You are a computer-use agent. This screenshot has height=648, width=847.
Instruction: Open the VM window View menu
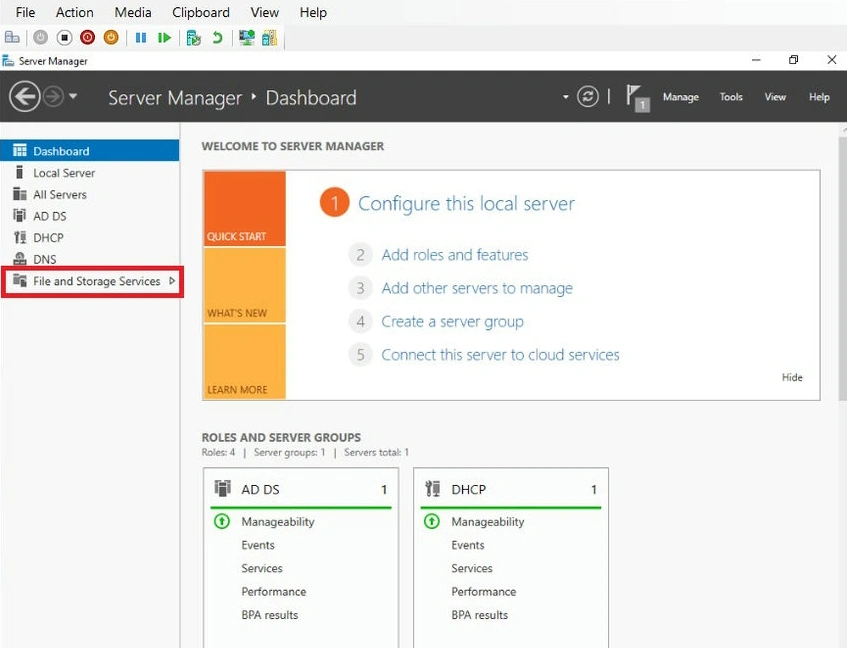(265, 12)
